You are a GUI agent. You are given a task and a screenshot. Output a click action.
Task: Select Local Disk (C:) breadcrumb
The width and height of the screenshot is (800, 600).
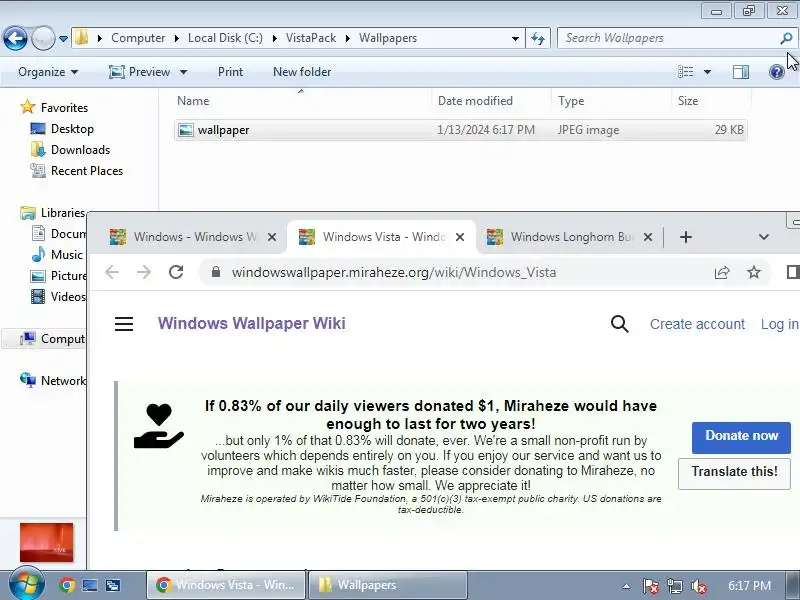coord(225,38)
